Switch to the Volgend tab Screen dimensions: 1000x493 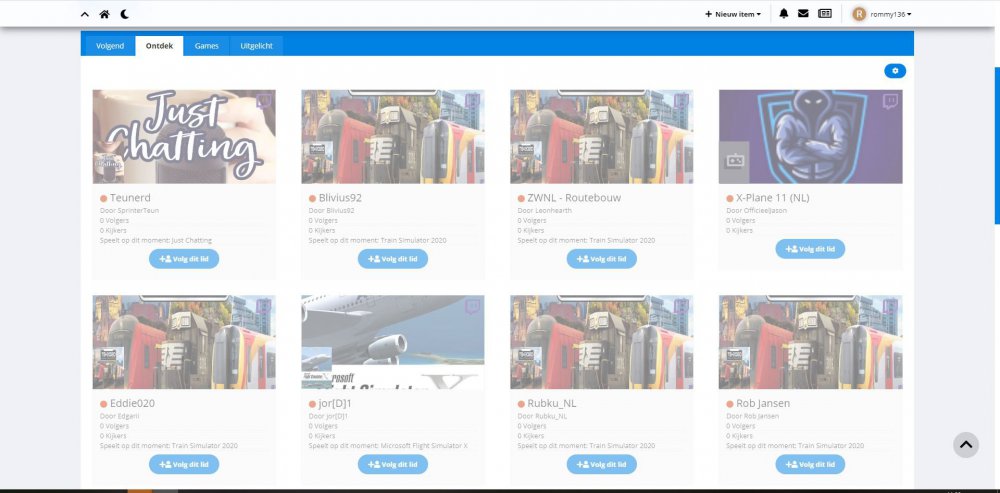coord(110,46)
